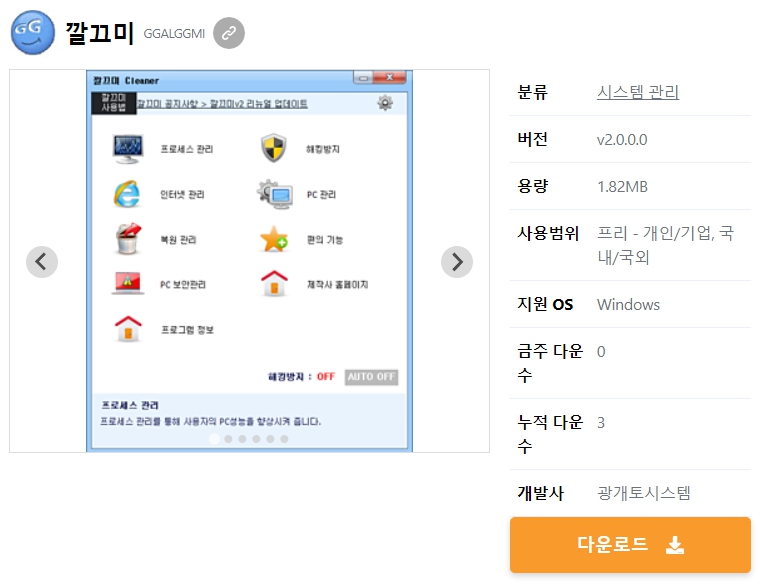
Task: Click the 해킹방지 label beside shield
Action: 322,149
